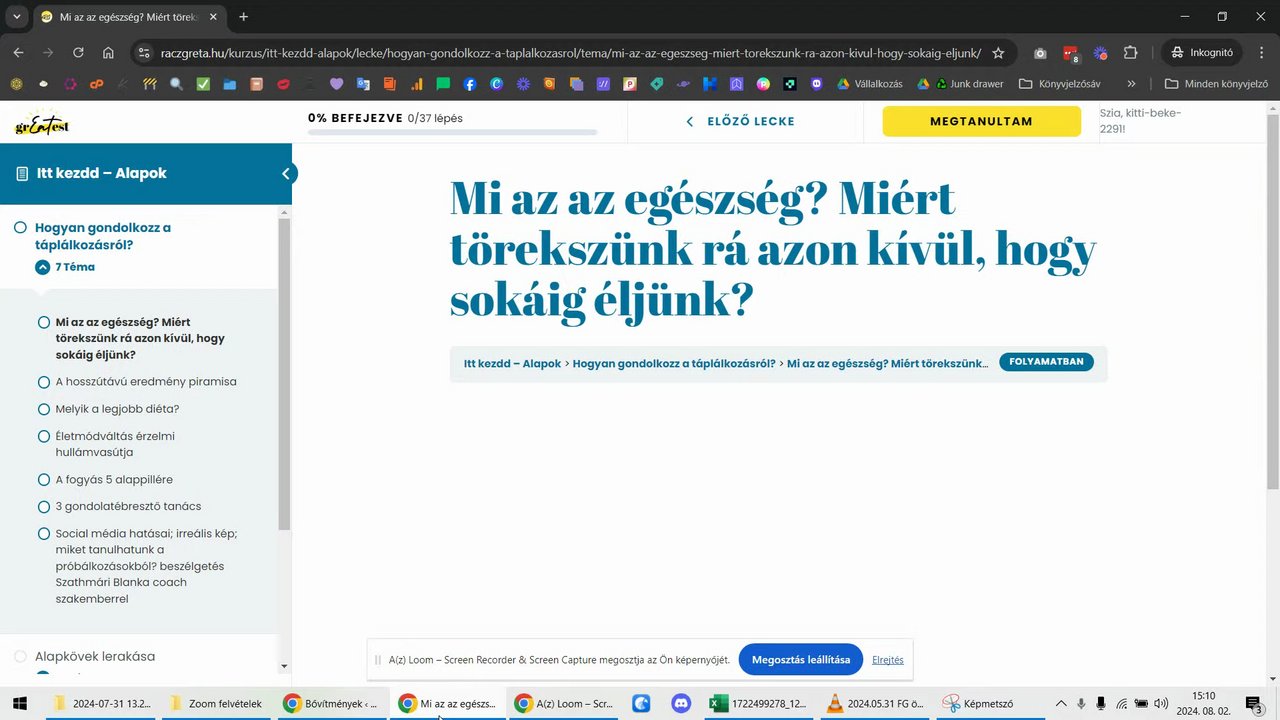Stop sharing with 'Megosztás leállítása'
The width and height of the screenshot is (1280, 720).
(x=801, y=660)
